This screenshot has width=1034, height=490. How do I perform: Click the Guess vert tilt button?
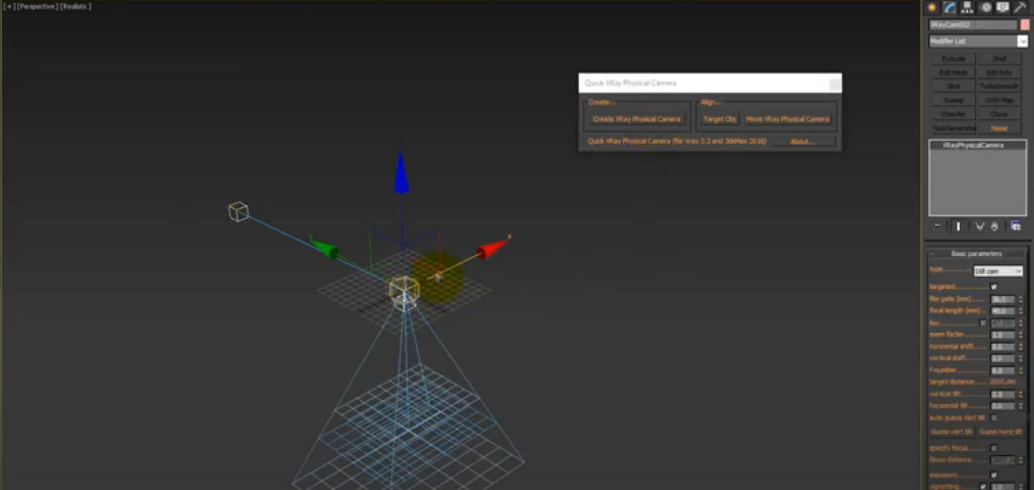[952, 432]
